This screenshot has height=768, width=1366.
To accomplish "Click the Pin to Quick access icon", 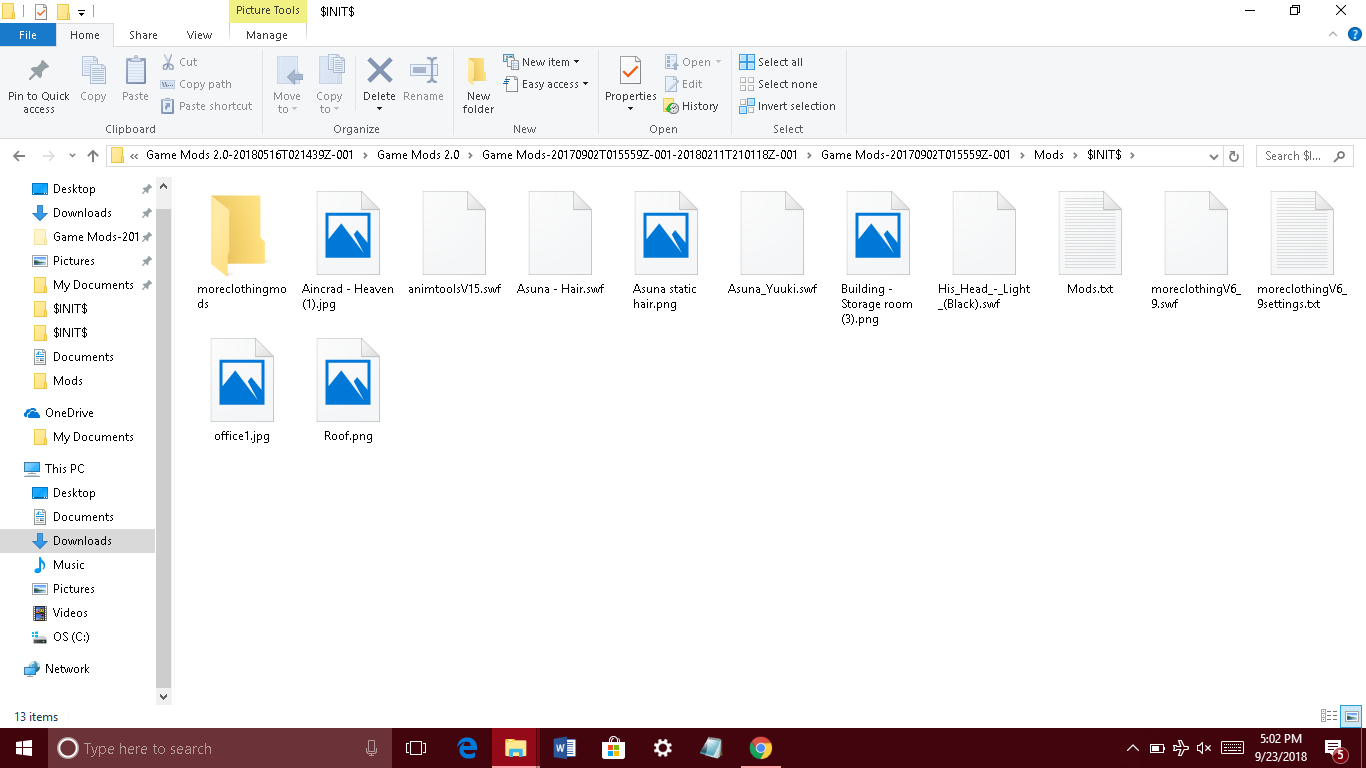I will pos(38,73).
